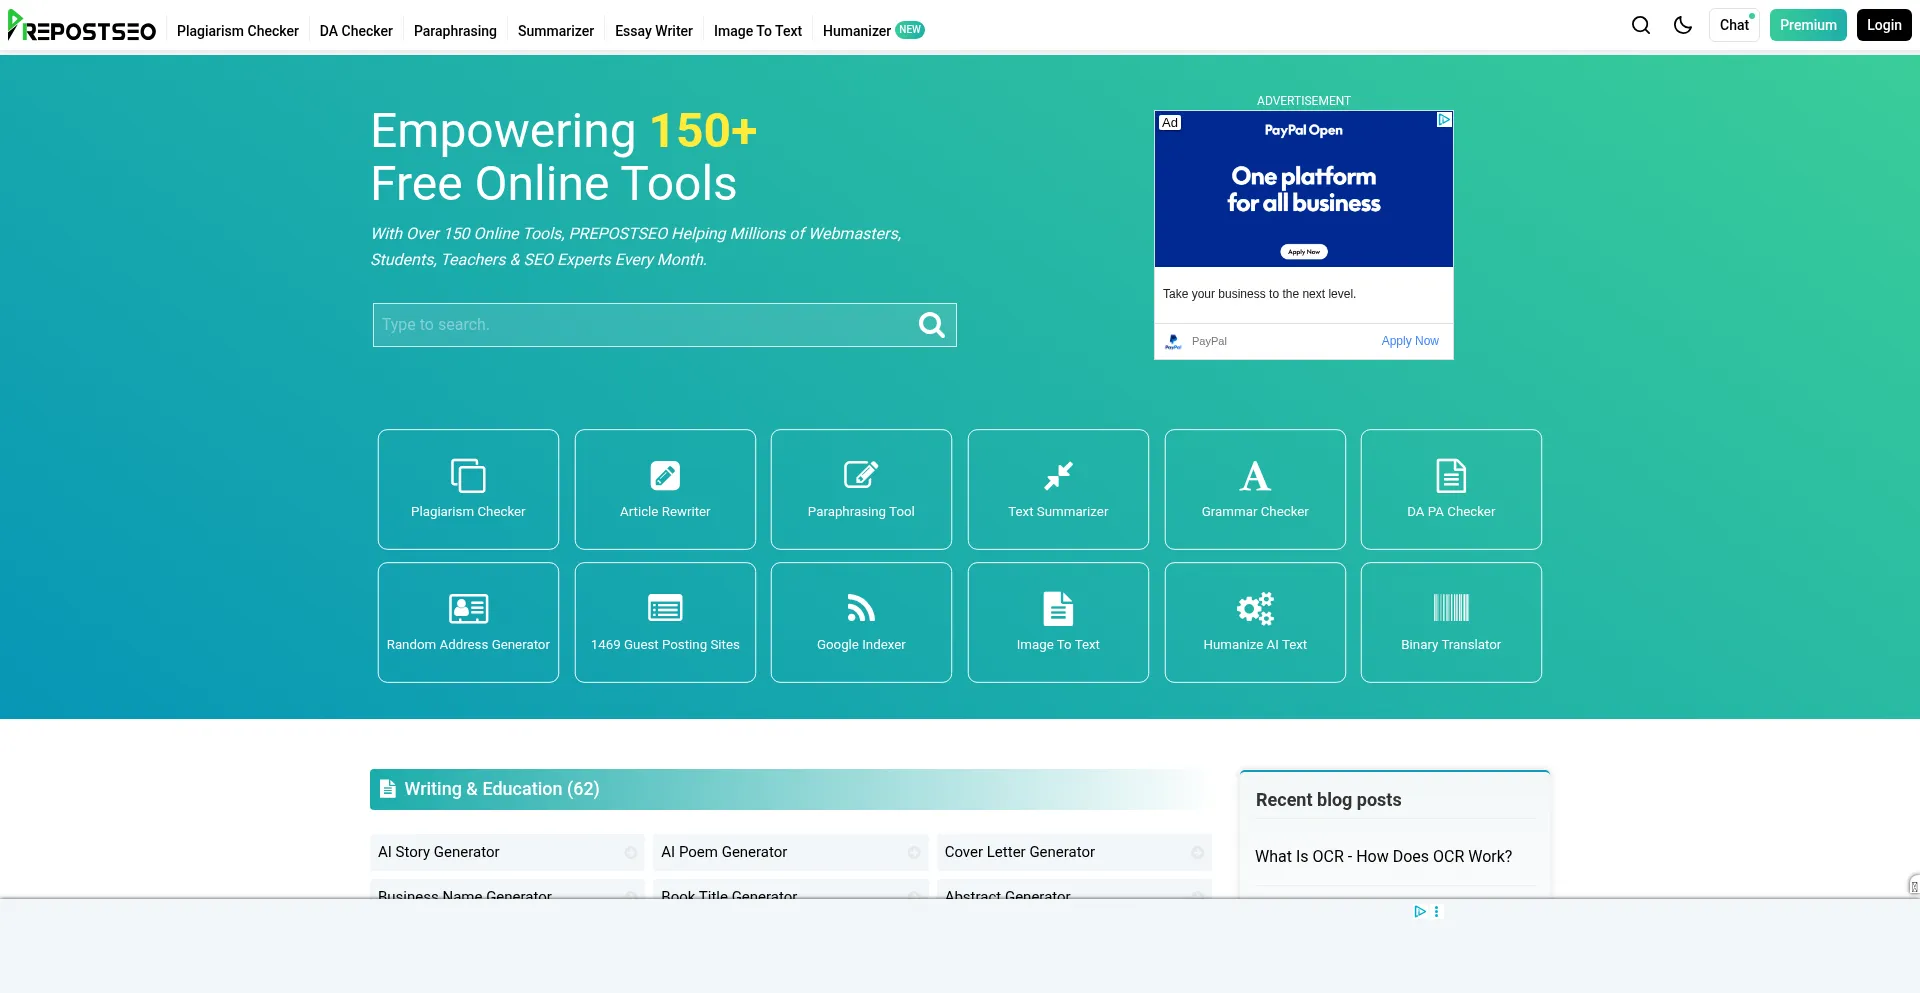Select the Text Summarizer compress icon

pos(1058,476)
